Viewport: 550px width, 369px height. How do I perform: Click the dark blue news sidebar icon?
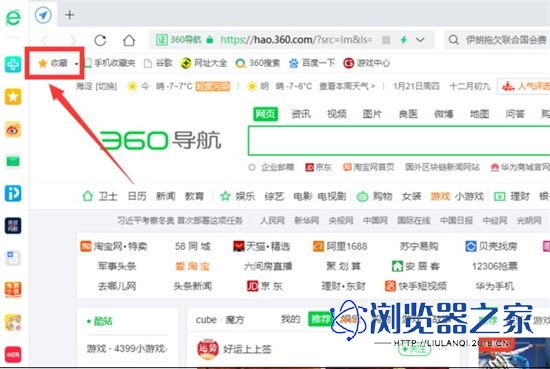point(13,226)
